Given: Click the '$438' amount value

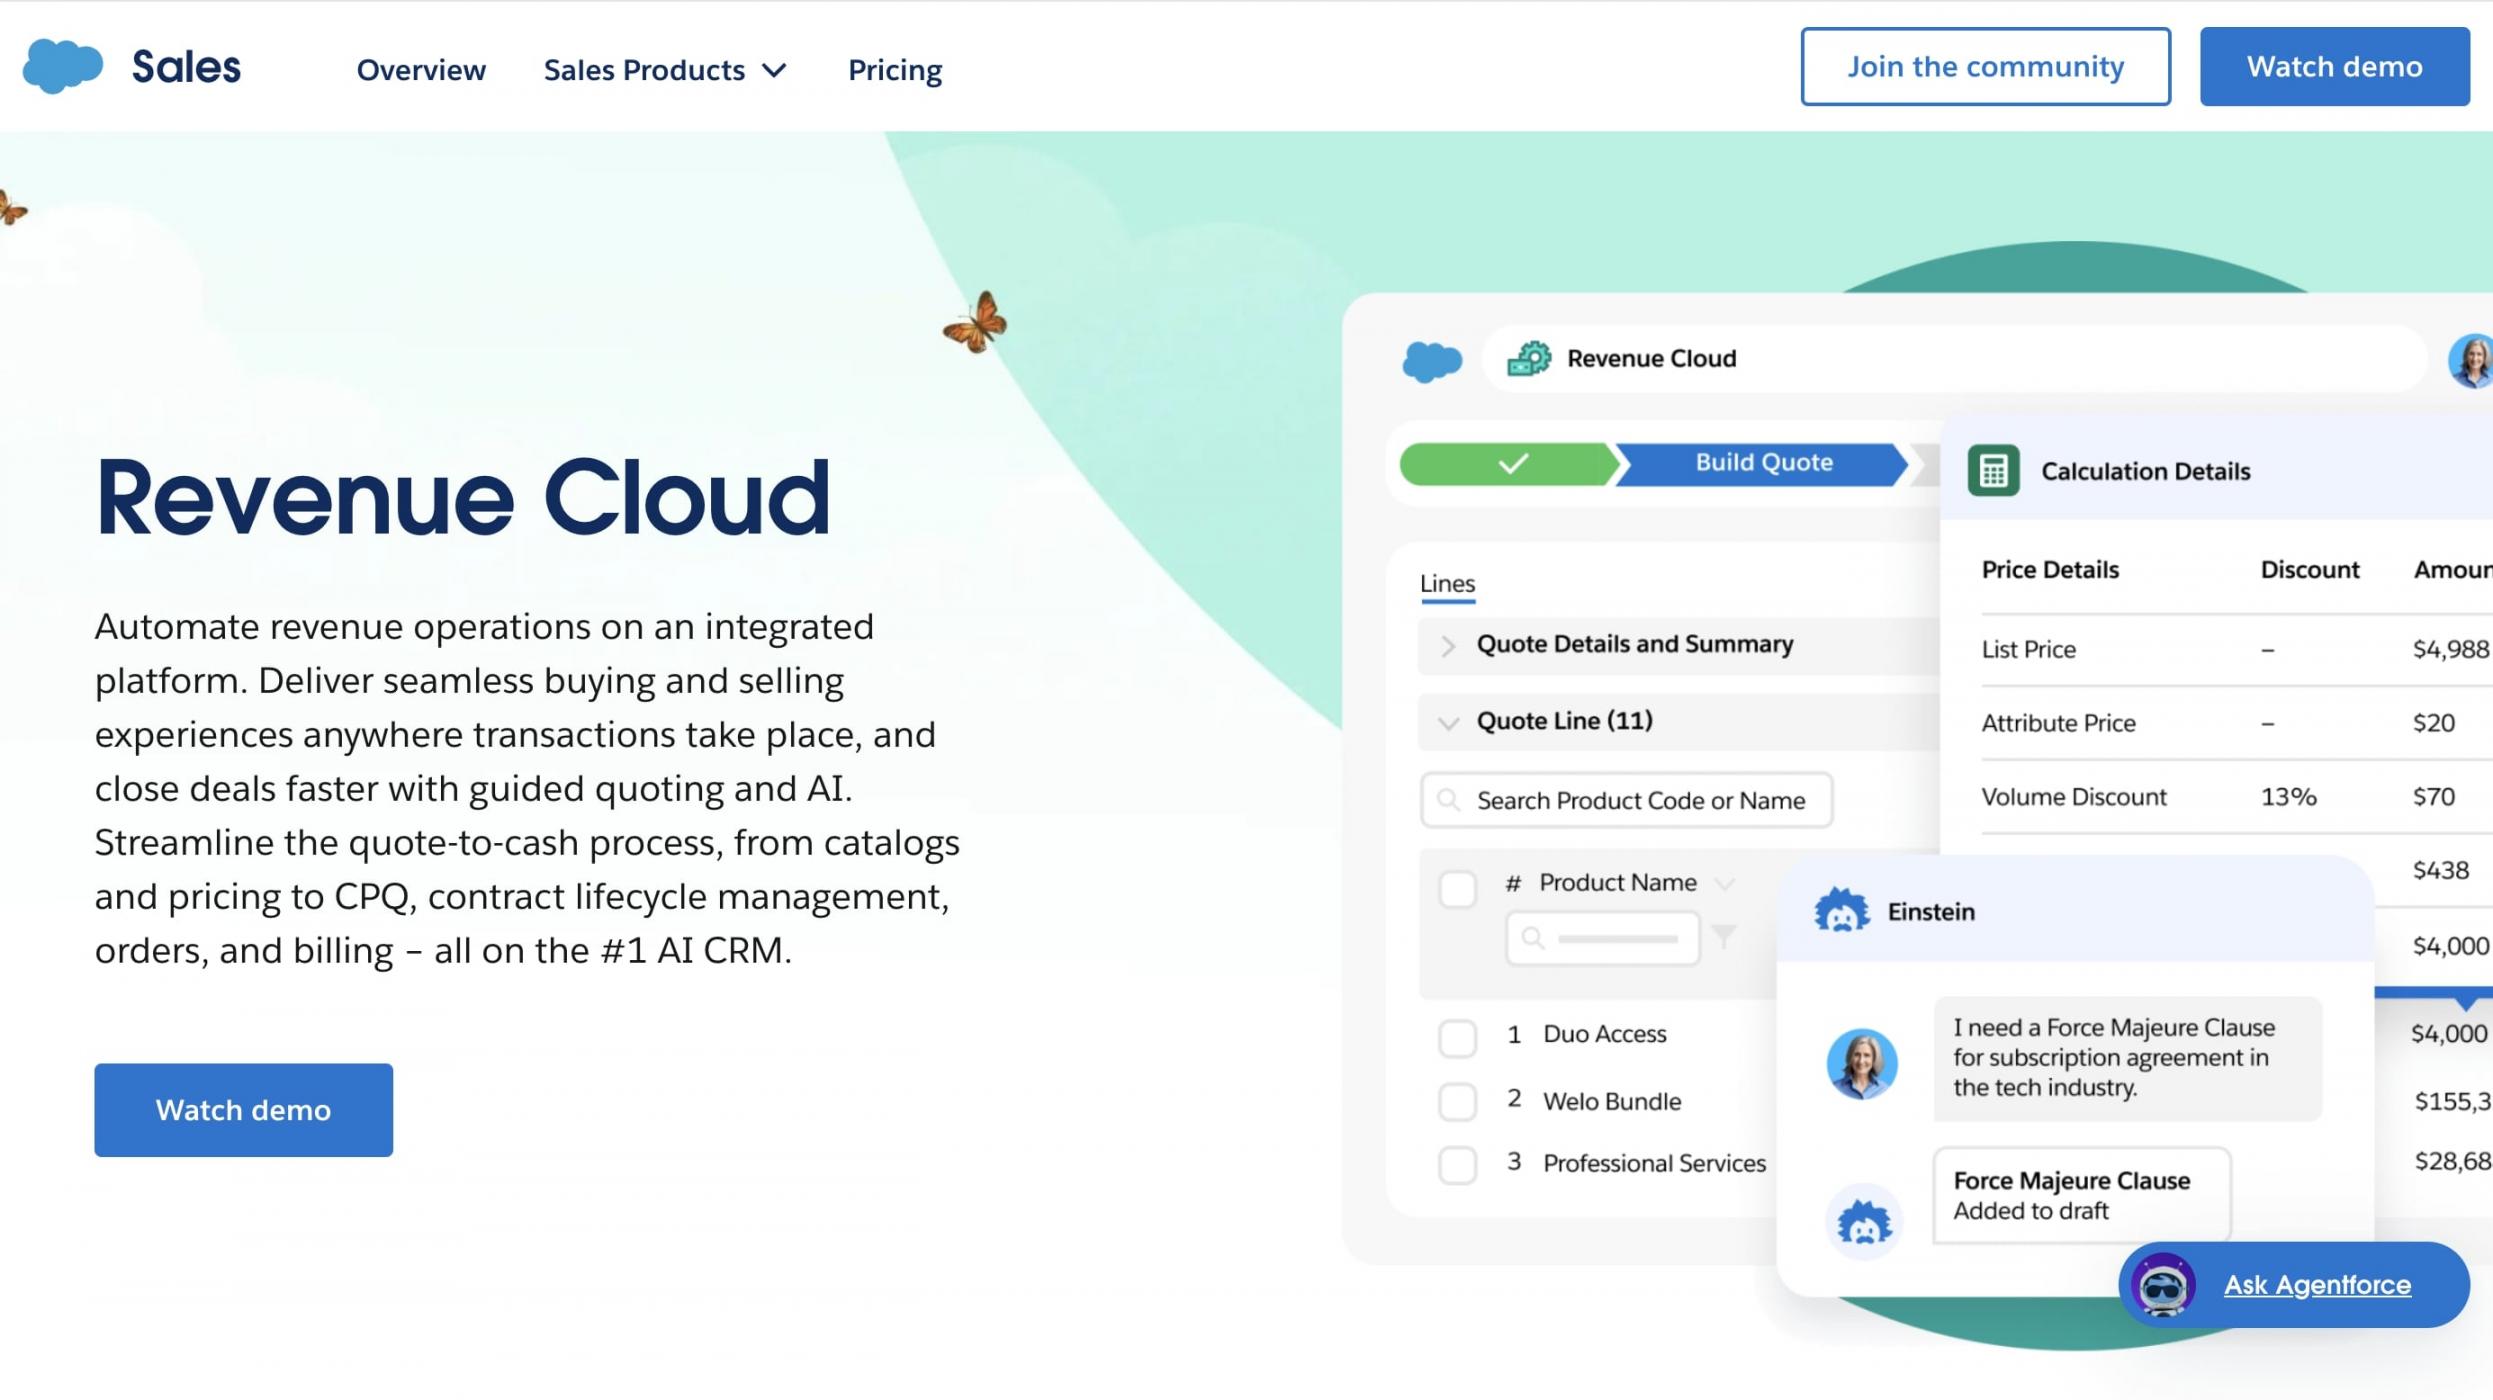Looking at the screenshot, I should pos(2440,870).
